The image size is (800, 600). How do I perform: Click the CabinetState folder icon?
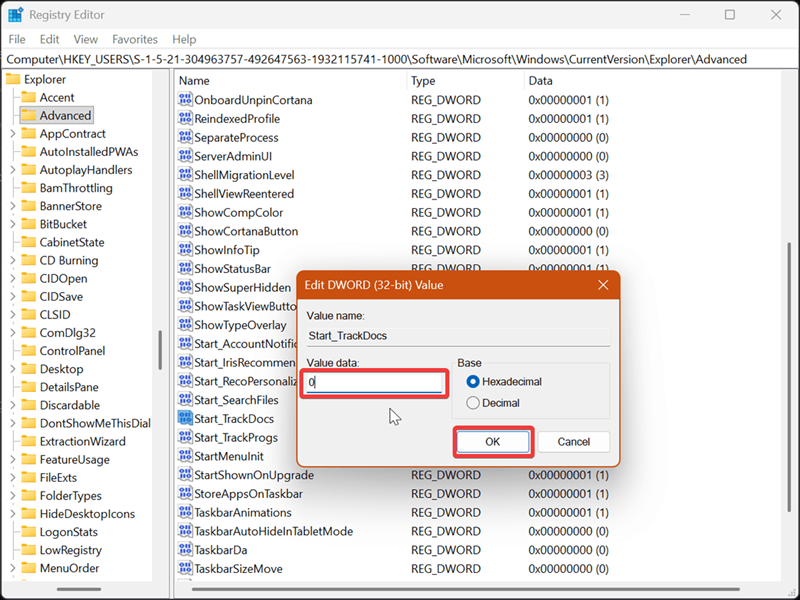click(29, 242)
